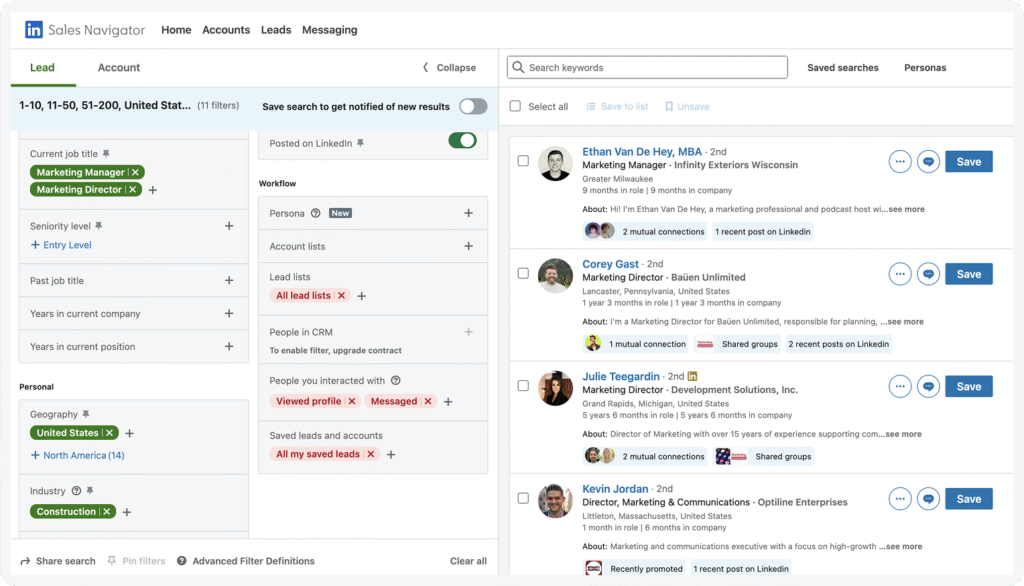Click message icon for Corey Gast
Viewport: 1024px width, 586px height.
[x=928, y=274]
